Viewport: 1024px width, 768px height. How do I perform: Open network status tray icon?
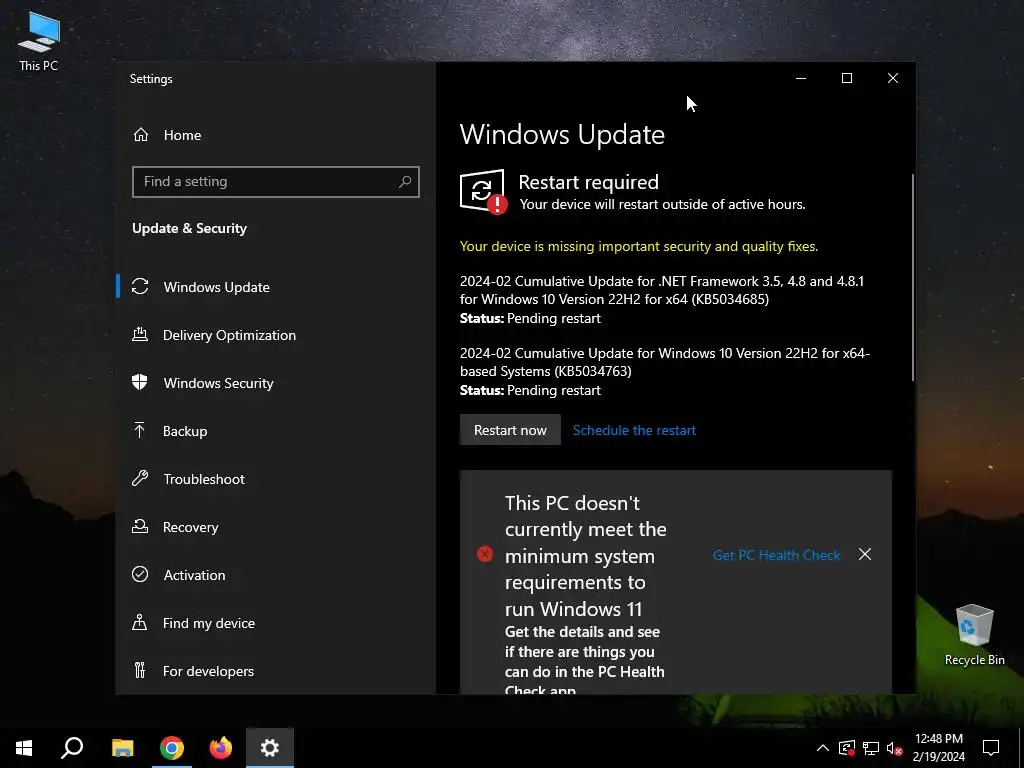pos(871,748)
